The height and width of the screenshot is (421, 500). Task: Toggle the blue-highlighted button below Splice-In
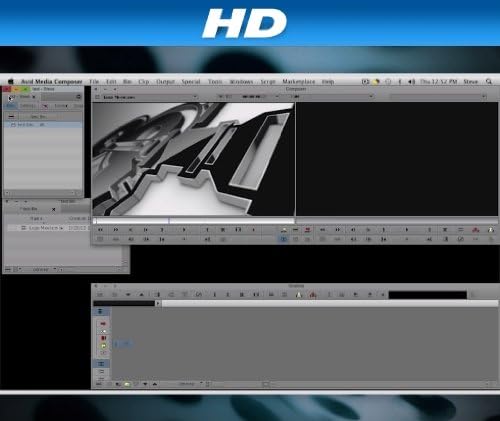283,239
